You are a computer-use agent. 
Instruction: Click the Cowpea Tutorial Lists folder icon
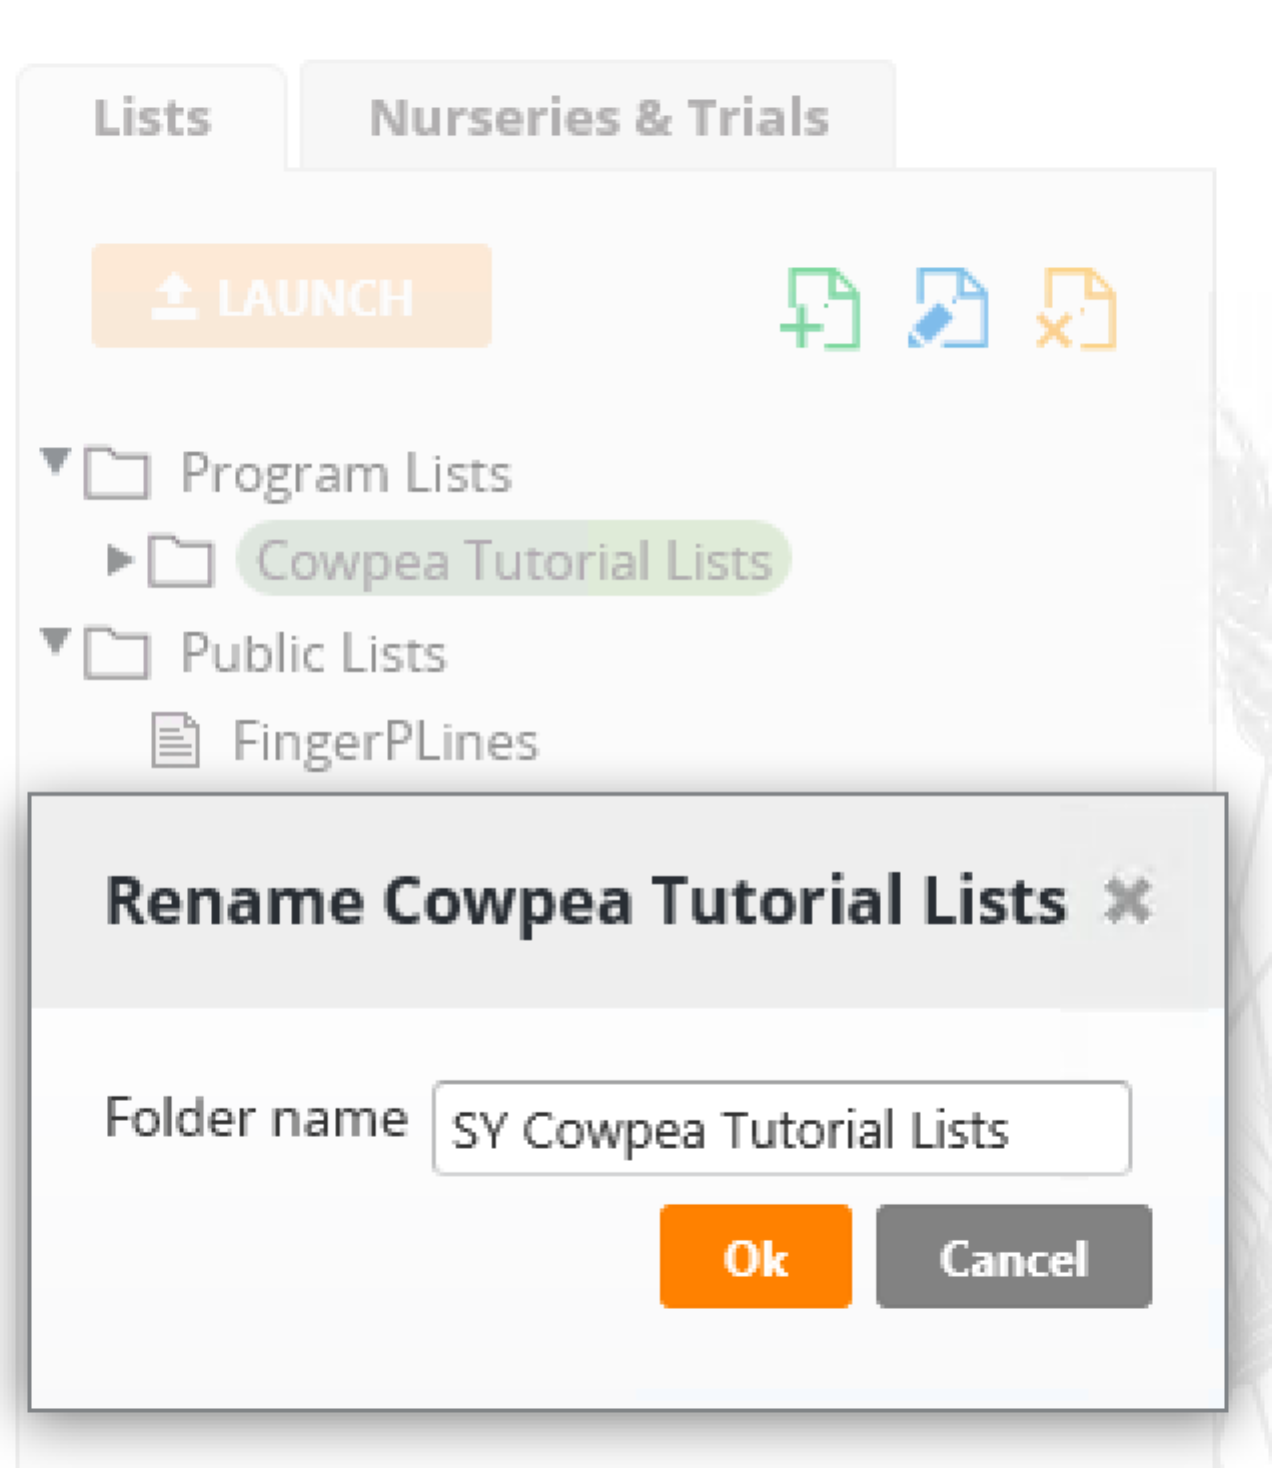(x=181, y=561)
